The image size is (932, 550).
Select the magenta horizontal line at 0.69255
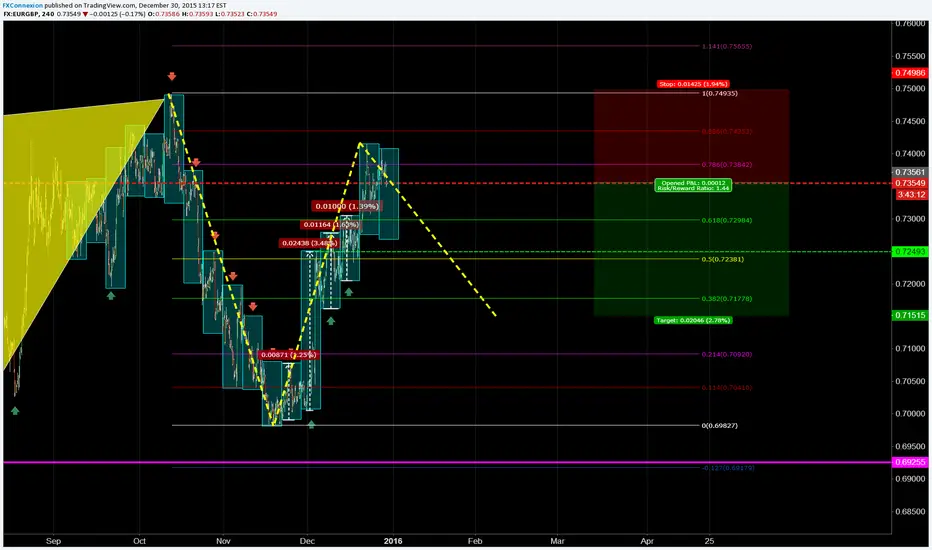pos(446,462)
